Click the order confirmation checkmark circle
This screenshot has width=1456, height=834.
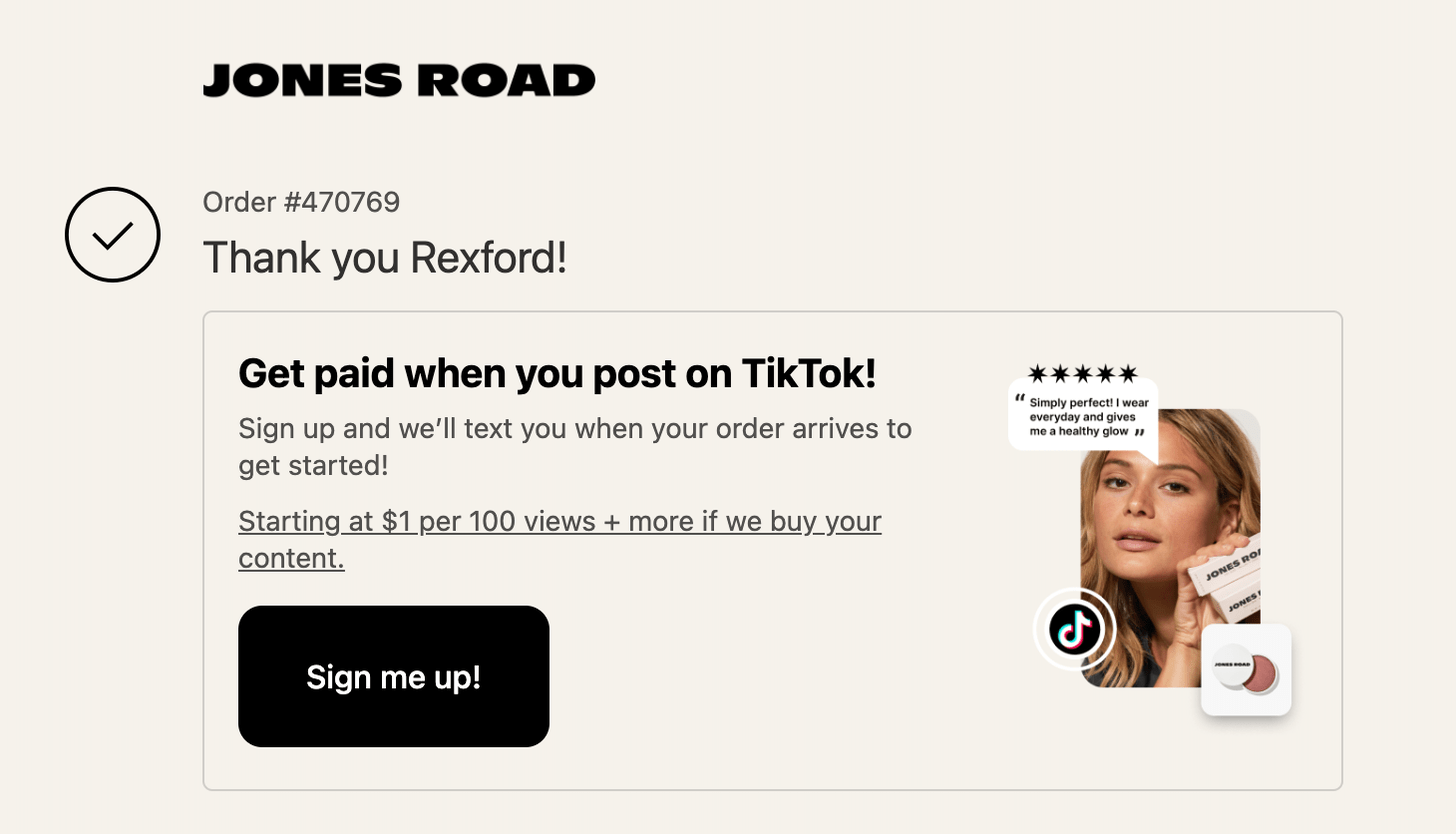pos(113,235)
